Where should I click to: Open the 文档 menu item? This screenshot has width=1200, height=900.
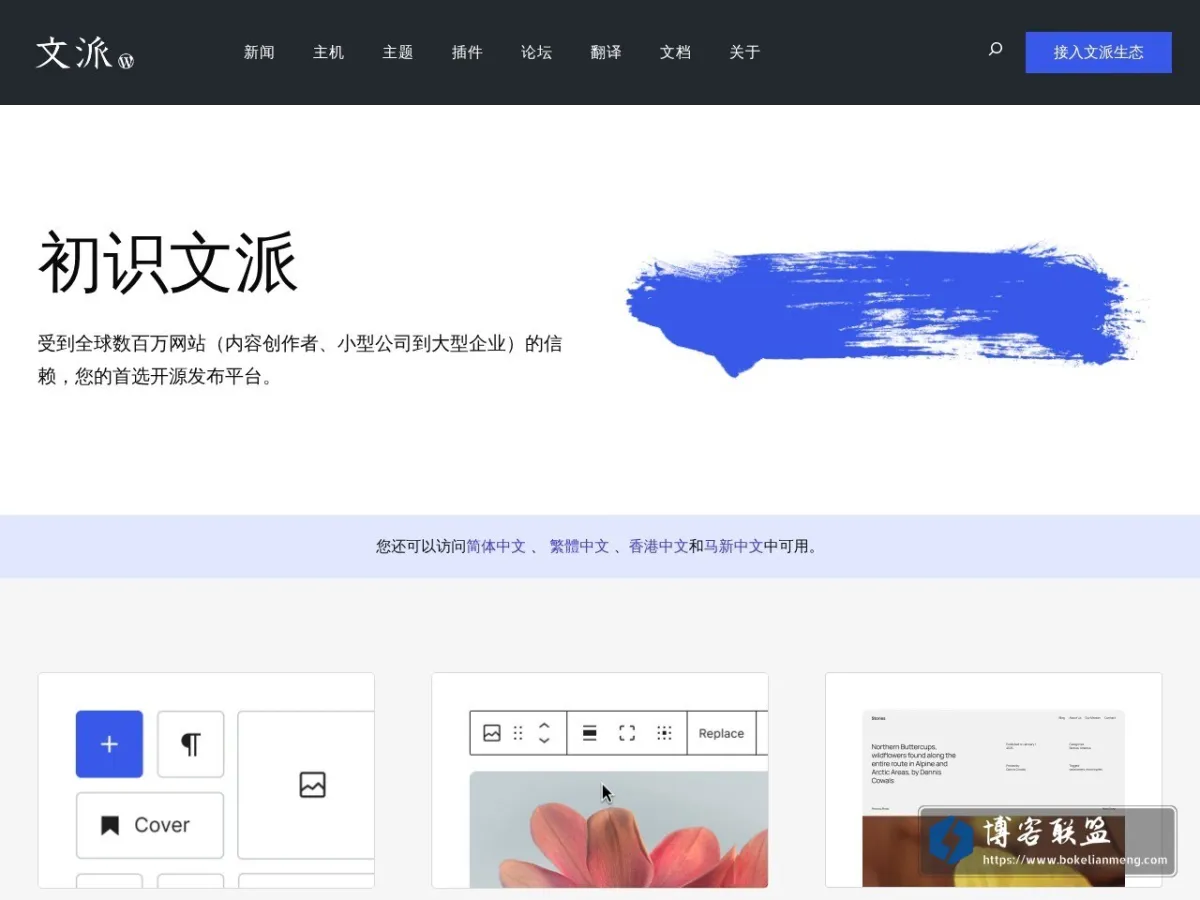coord(675,52)
